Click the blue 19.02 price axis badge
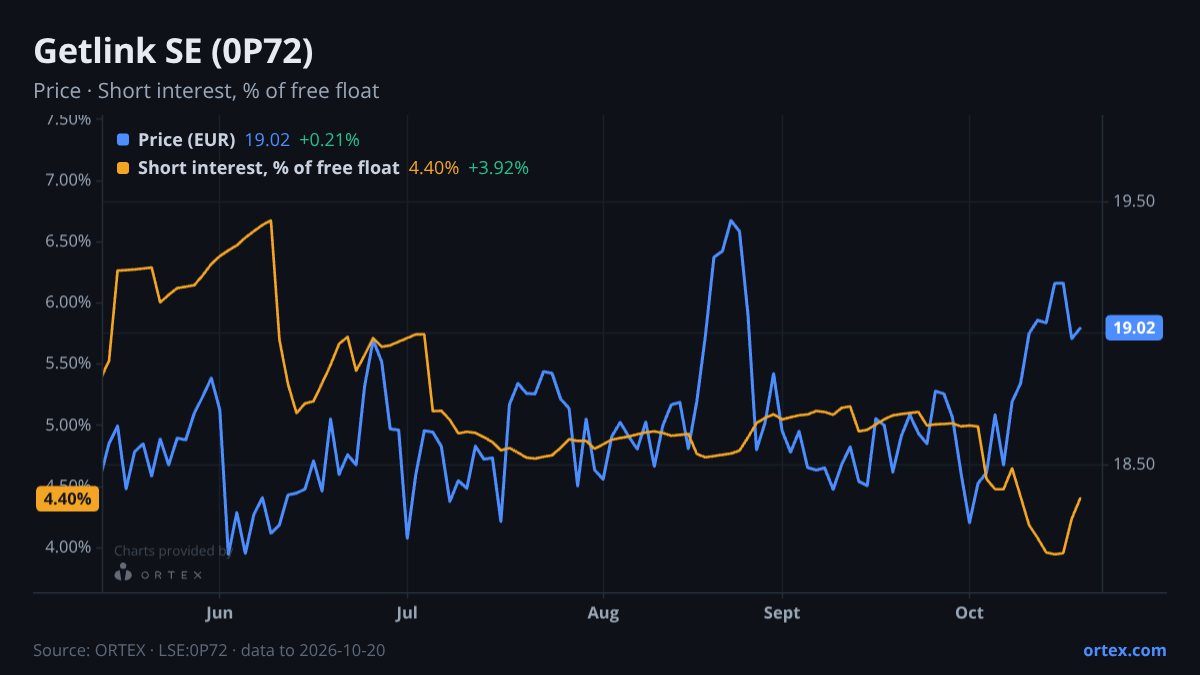 [x=1134, y=327]
